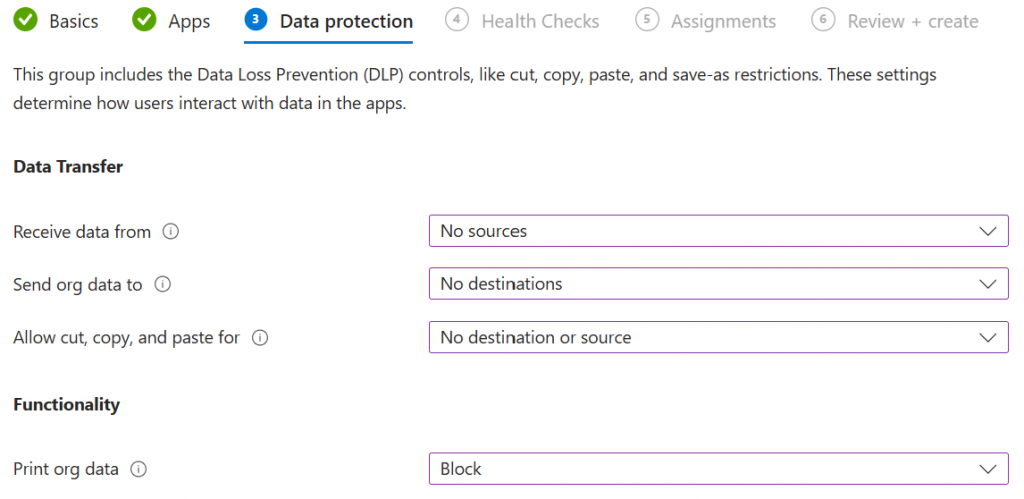The width and height of the screenshot is (1024, 499).
Task: Click the step 3 circle icon
Action: [256, 20]
